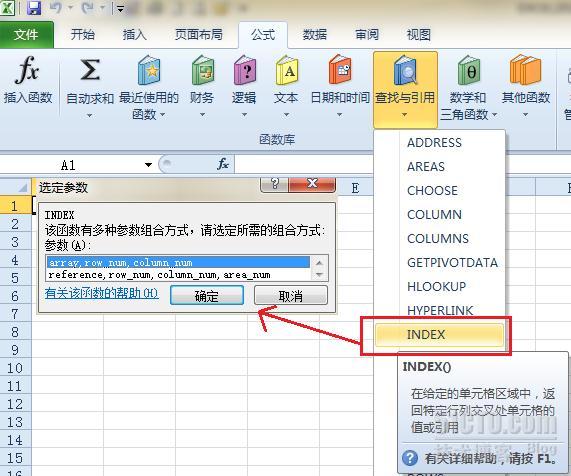
Task: Open the Name Box dropdown arrow
Action: pyautogui.click(x=148, y=165)
